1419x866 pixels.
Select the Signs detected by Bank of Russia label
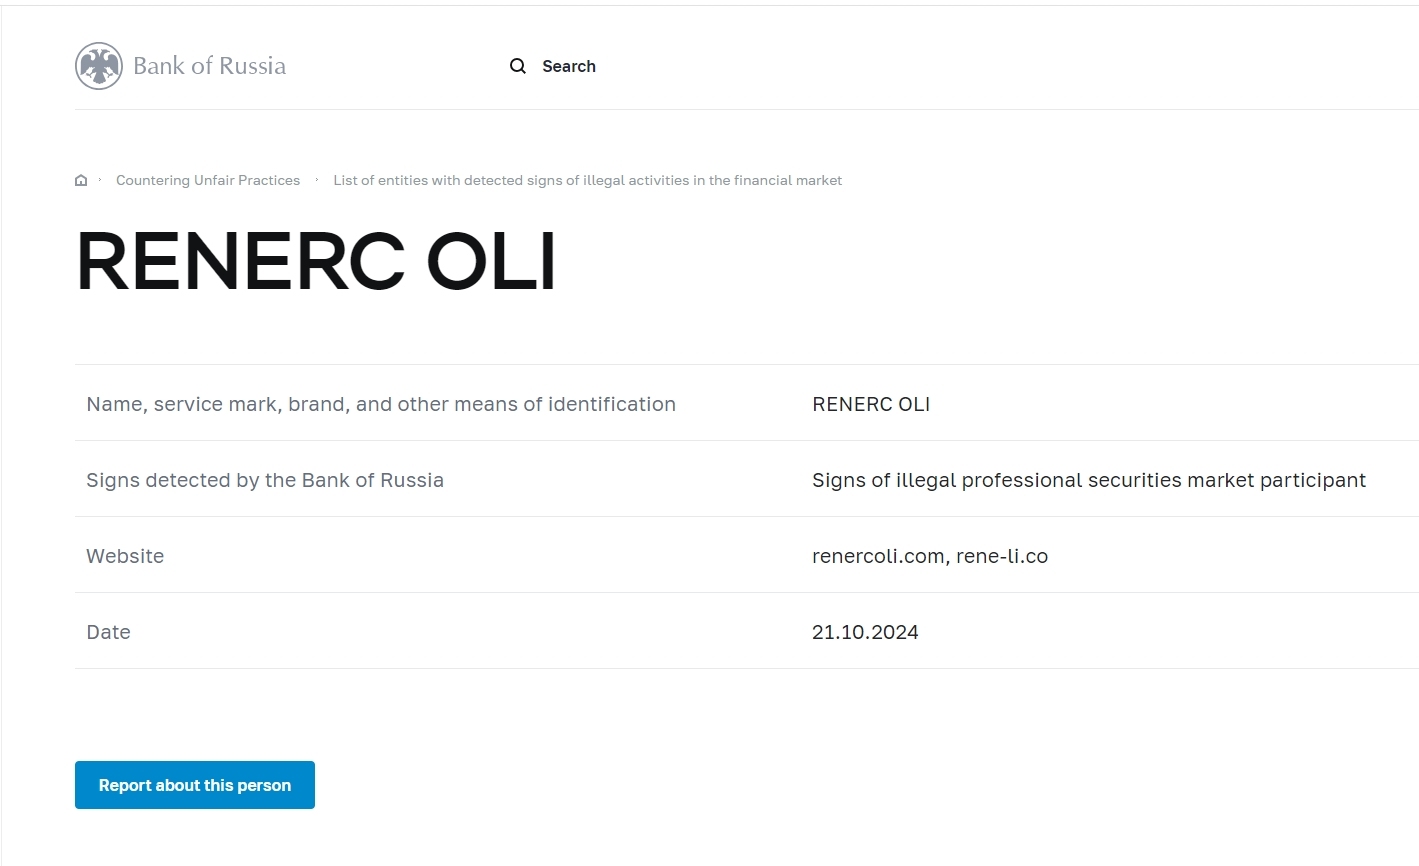(x=265, y=480)
